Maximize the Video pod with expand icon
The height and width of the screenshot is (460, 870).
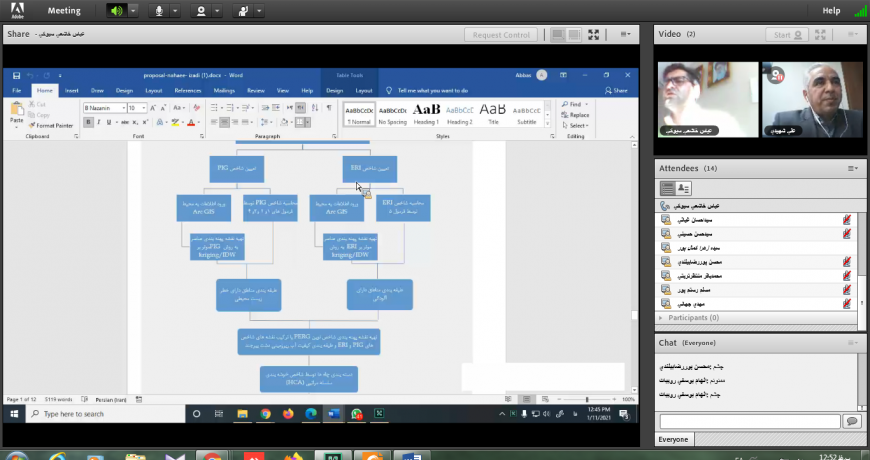(821, 34)
